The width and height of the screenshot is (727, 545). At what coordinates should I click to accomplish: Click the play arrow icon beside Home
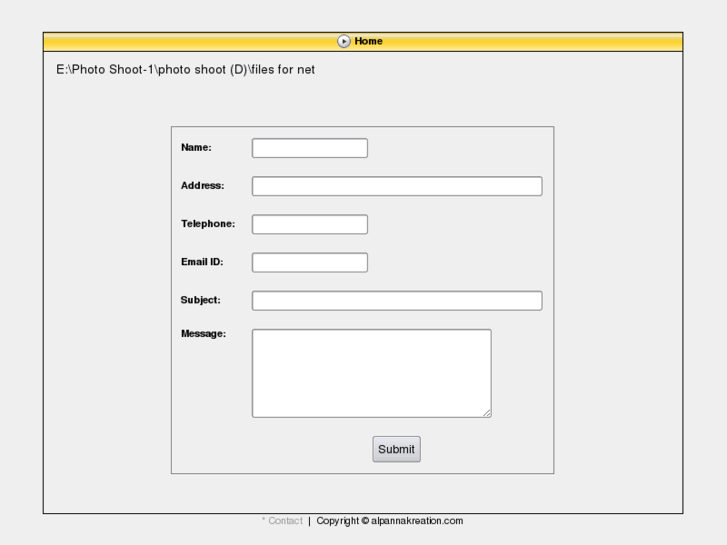pos(344,41)
